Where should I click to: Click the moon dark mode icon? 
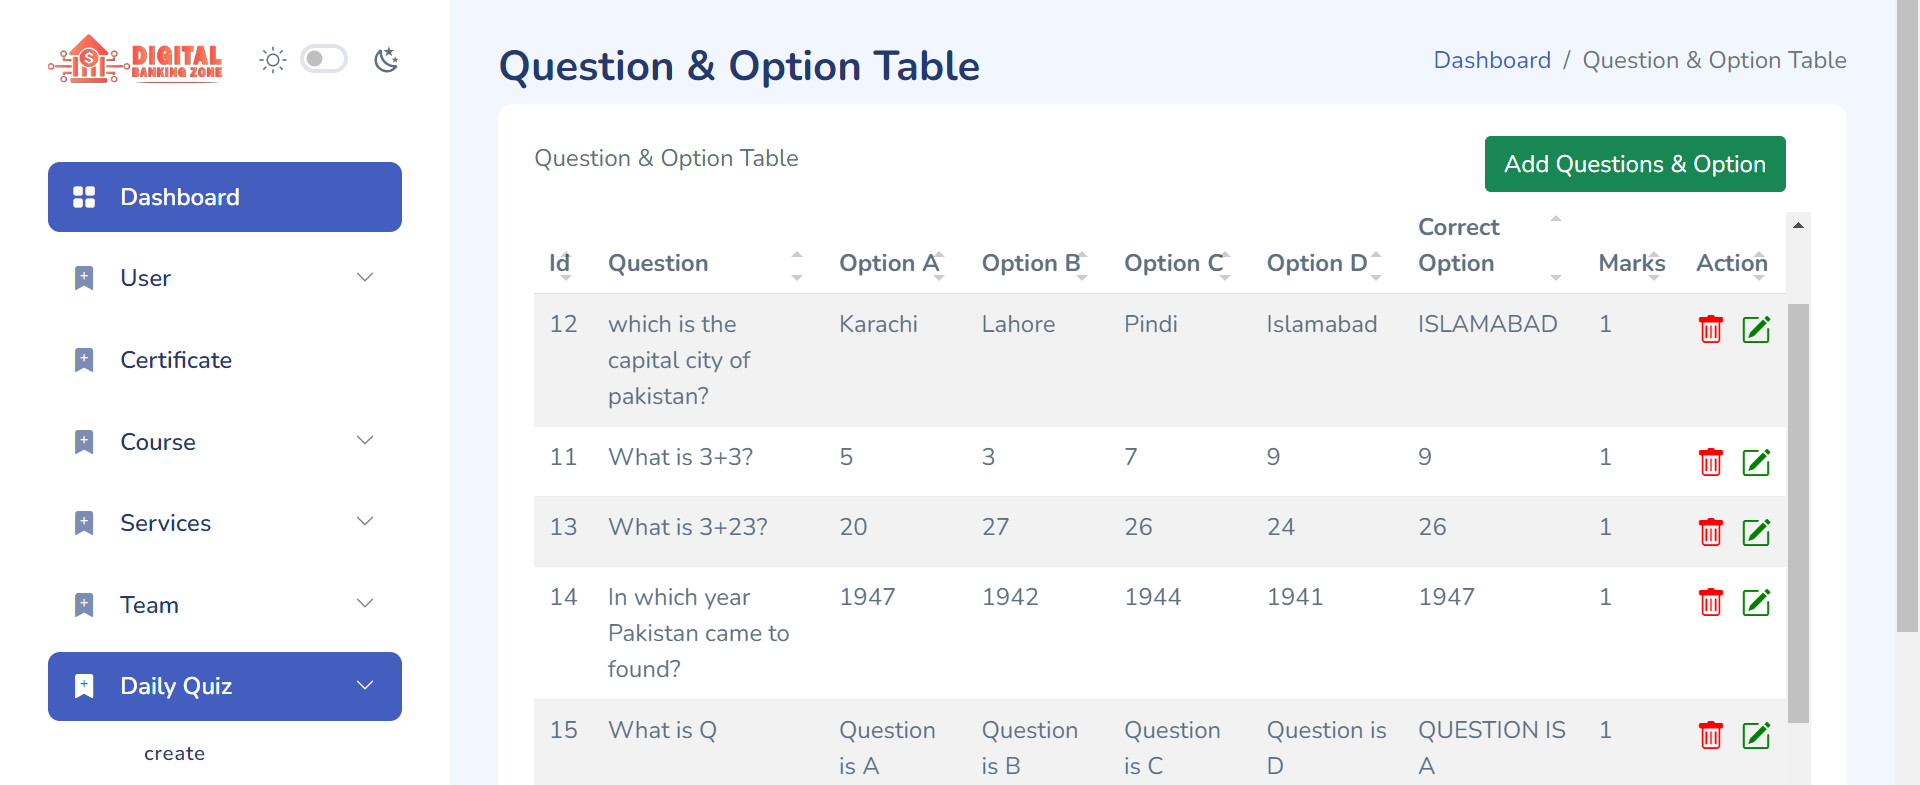386,60
